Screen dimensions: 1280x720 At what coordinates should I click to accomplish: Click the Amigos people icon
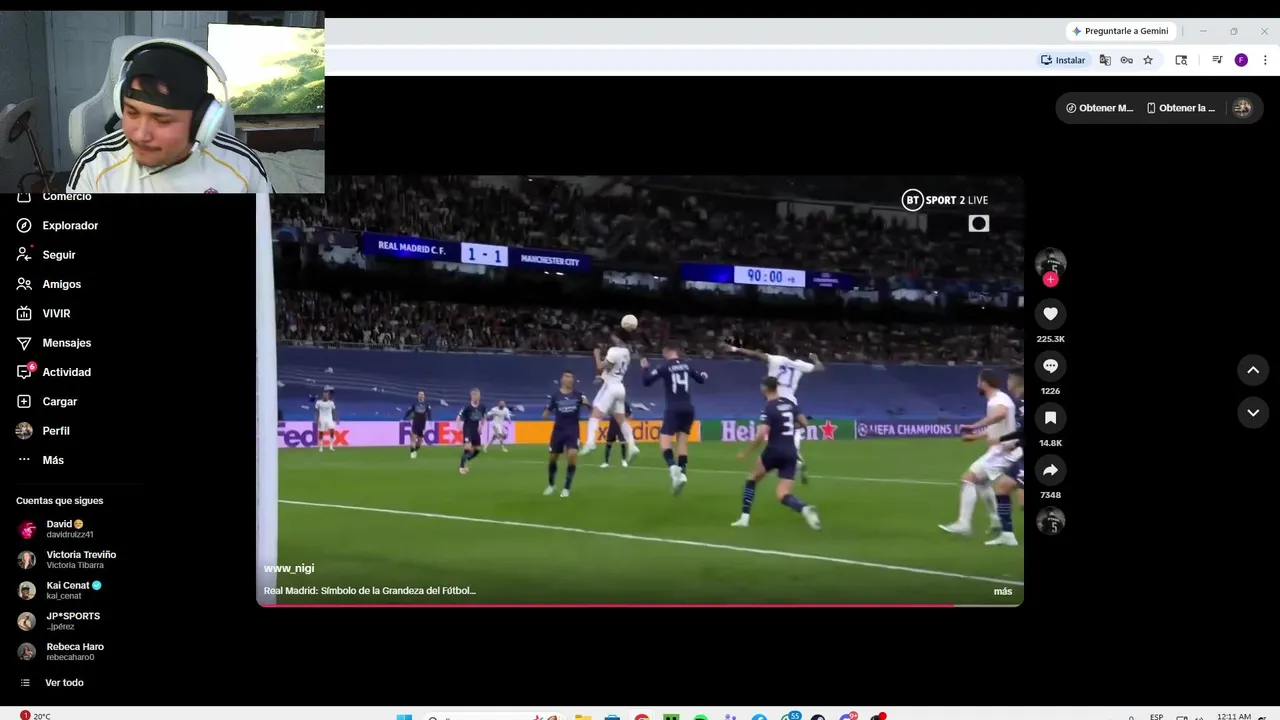[24, 284]
